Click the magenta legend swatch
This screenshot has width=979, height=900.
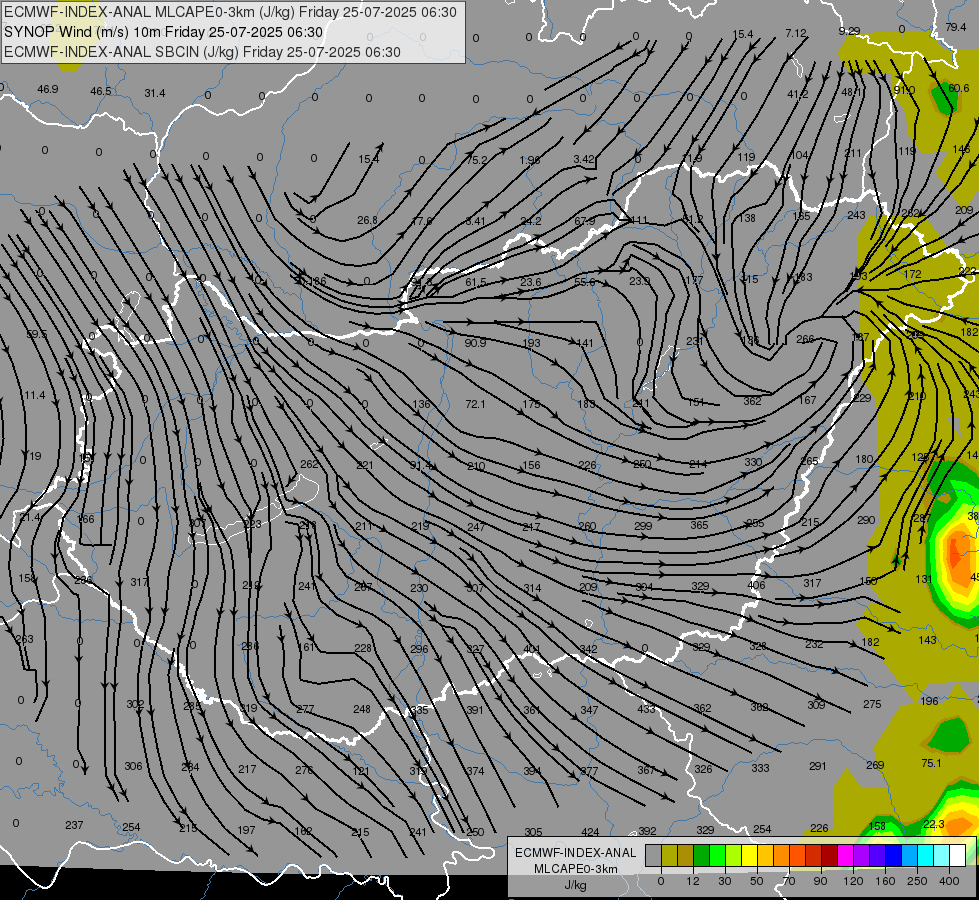[x=846, y=855]
